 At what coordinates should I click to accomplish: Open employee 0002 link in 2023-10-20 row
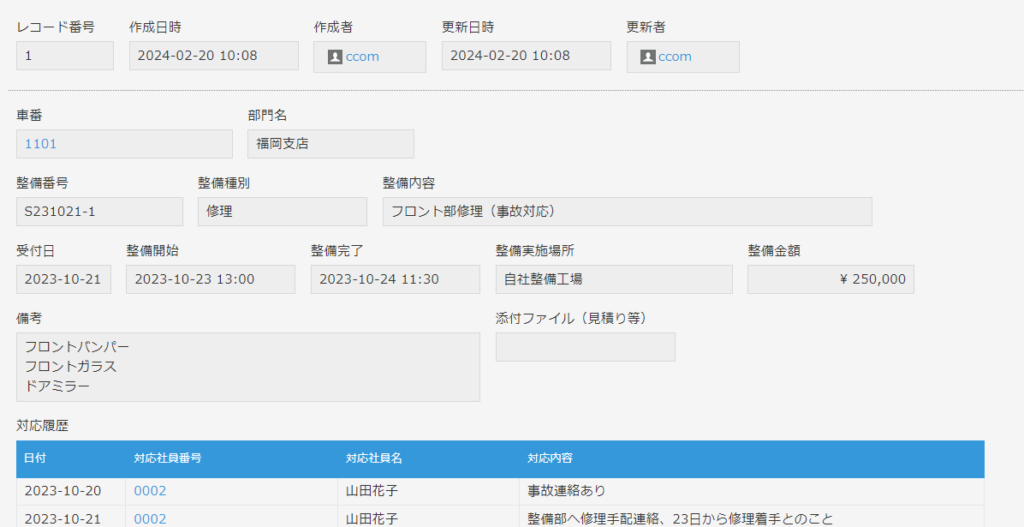pos(150,491)
